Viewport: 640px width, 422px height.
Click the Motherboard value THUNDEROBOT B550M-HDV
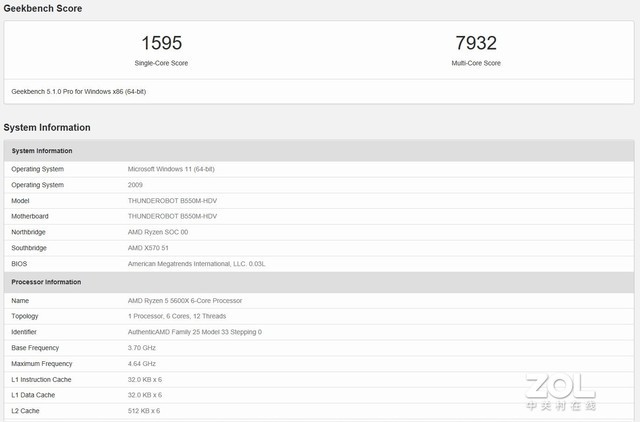coord(172,216)
